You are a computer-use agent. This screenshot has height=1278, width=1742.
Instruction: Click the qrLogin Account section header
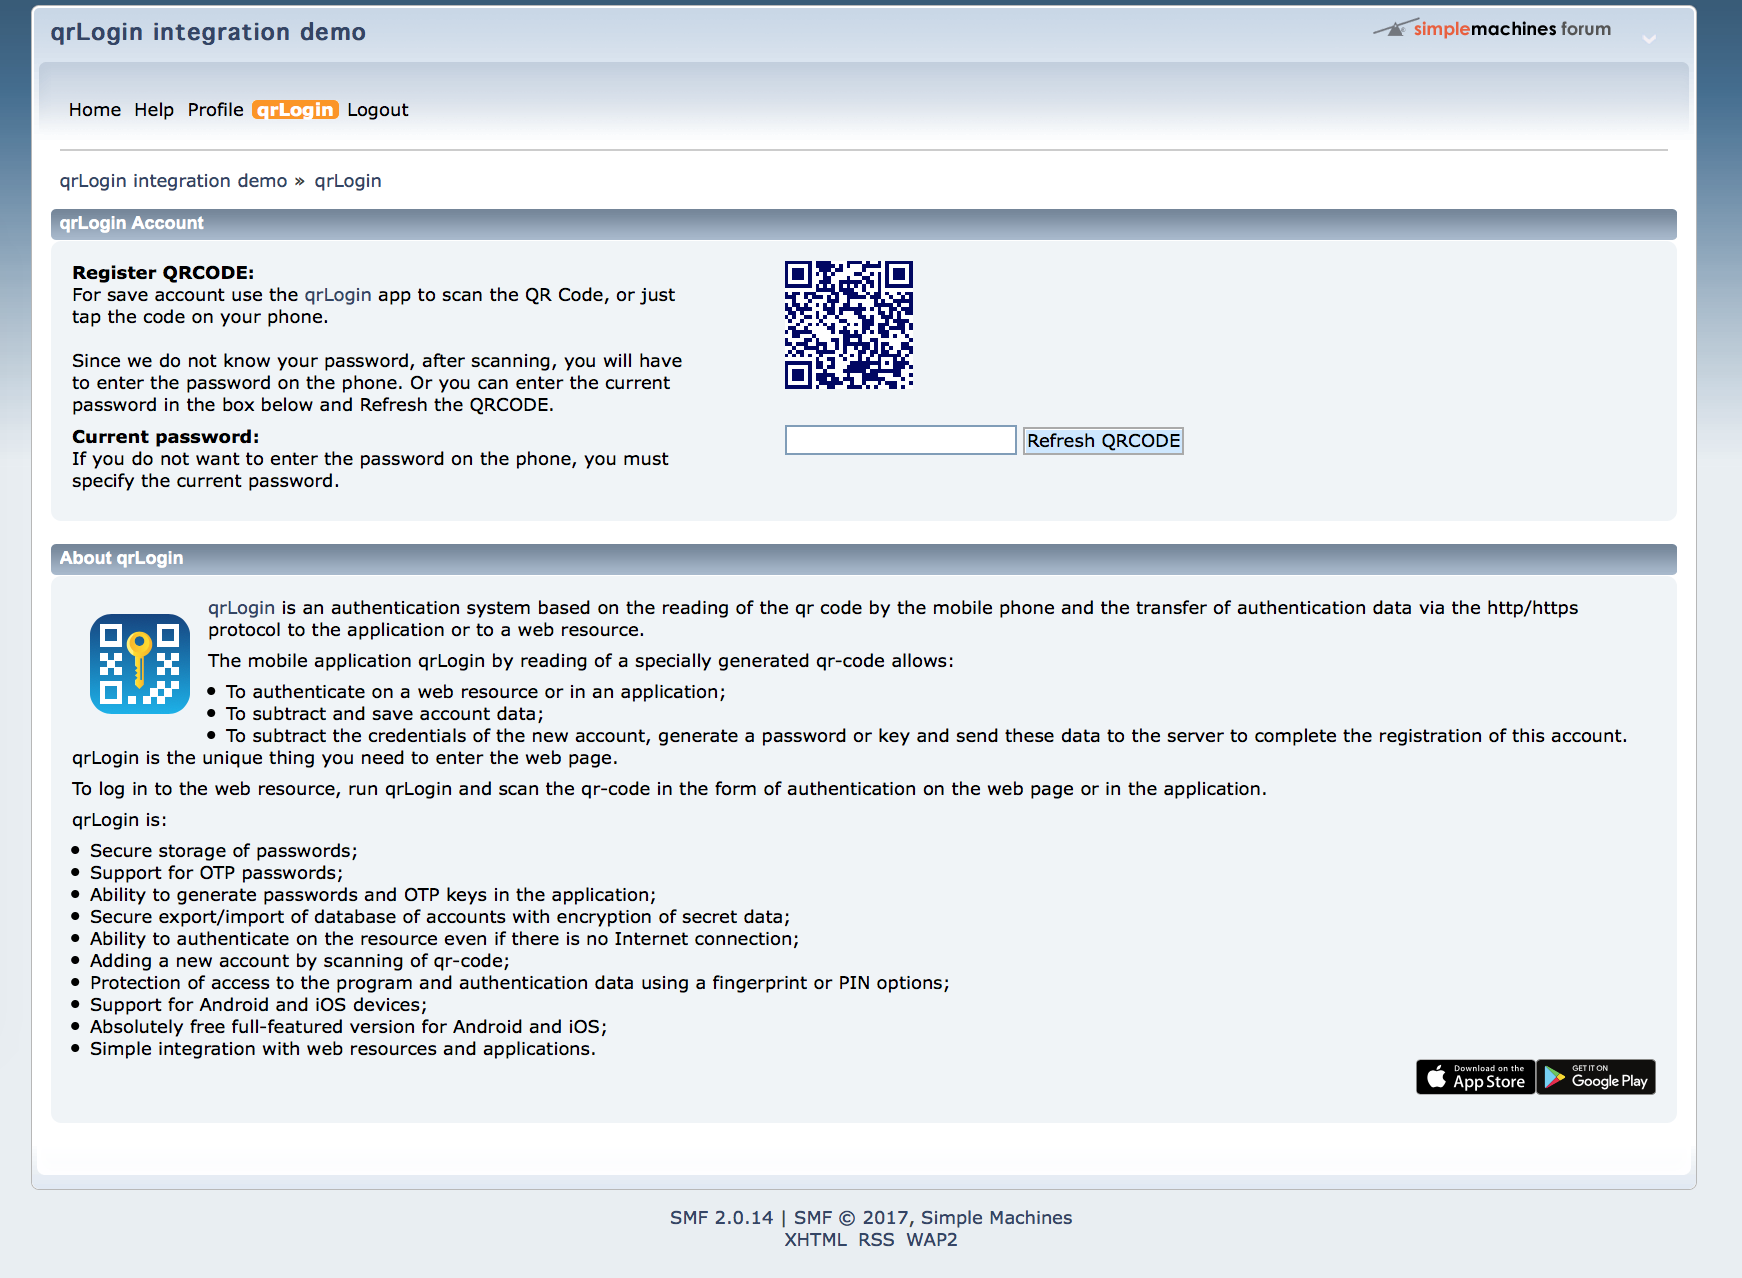[x=864, y=224]
